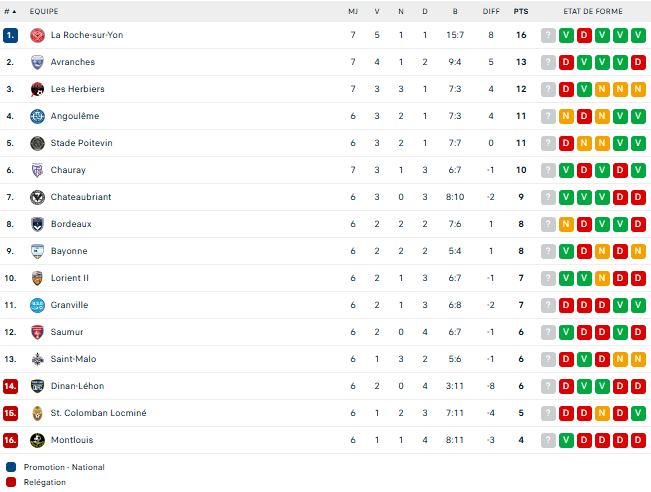Click the blue Promotion - National legend swatch
Viewport: 651px width, 492px height.
11,467
